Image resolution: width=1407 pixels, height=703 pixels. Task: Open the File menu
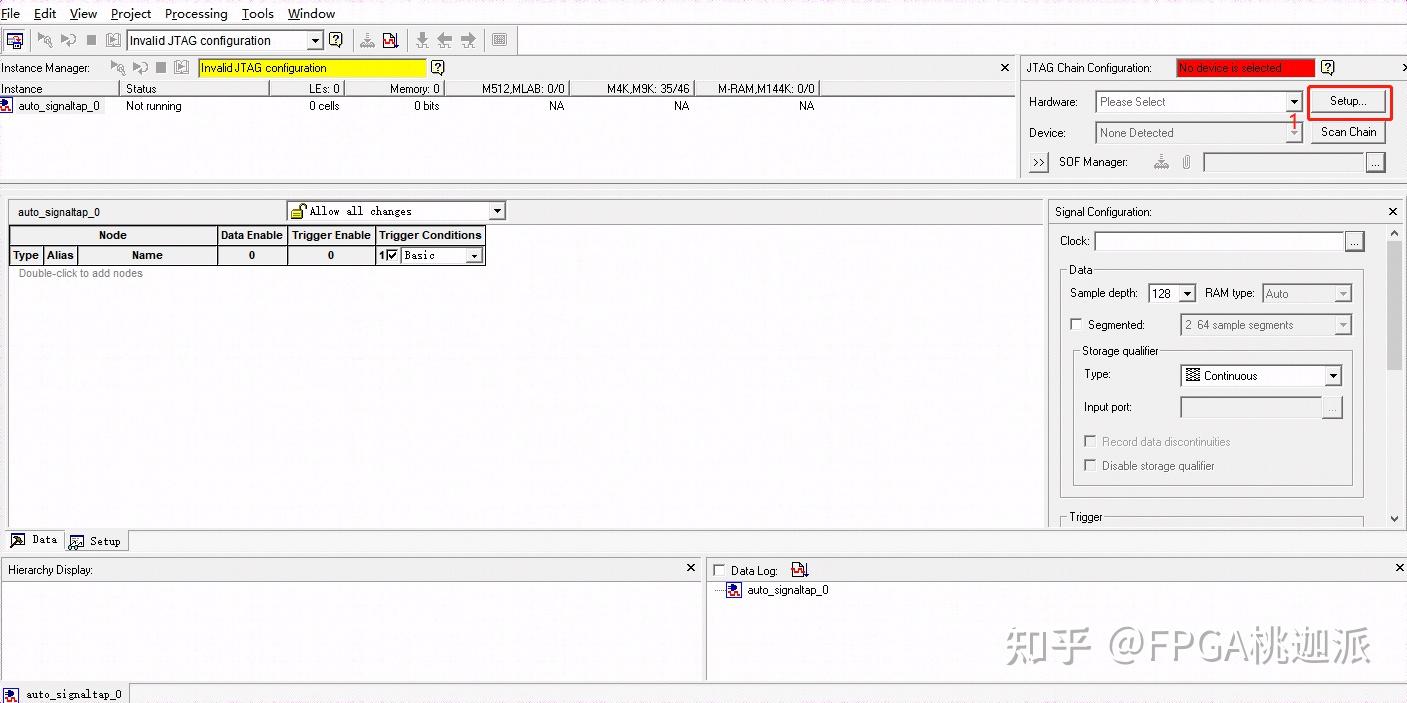[x=10, y=14]
